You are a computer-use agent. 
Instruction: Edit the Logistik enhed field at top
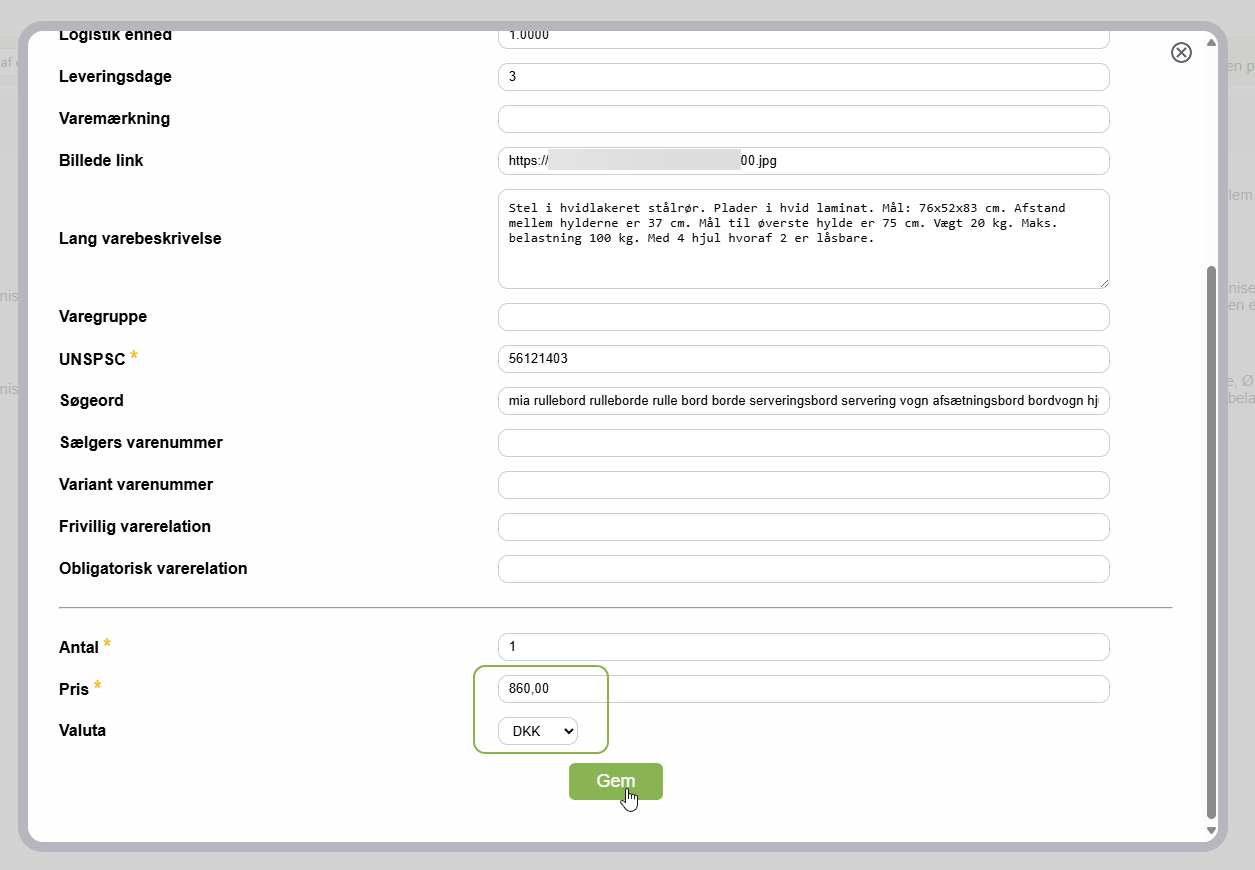(804, 38)
